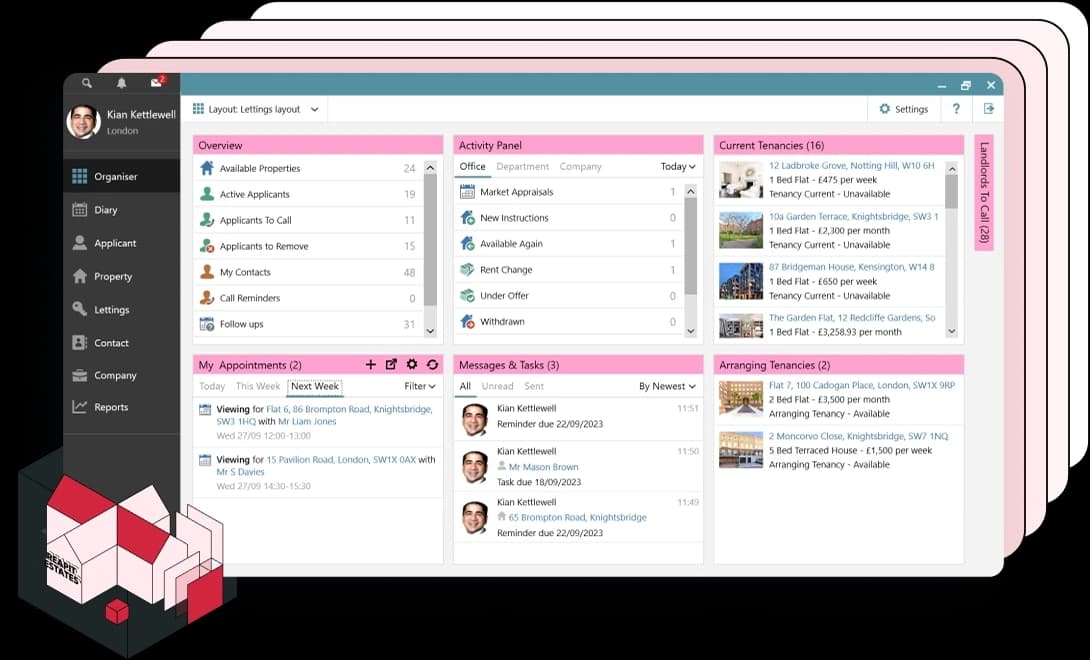This screenshot has width=1090, height=660.
Task: Click thumbnail of 2 Moncorvo Close property
Action: (x=740, y=449)
